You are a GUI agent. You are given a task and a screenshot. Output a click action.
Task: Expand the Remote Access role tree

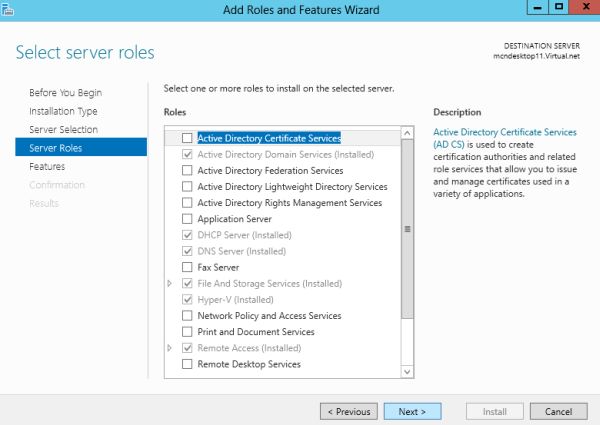[x=171, y=348]
